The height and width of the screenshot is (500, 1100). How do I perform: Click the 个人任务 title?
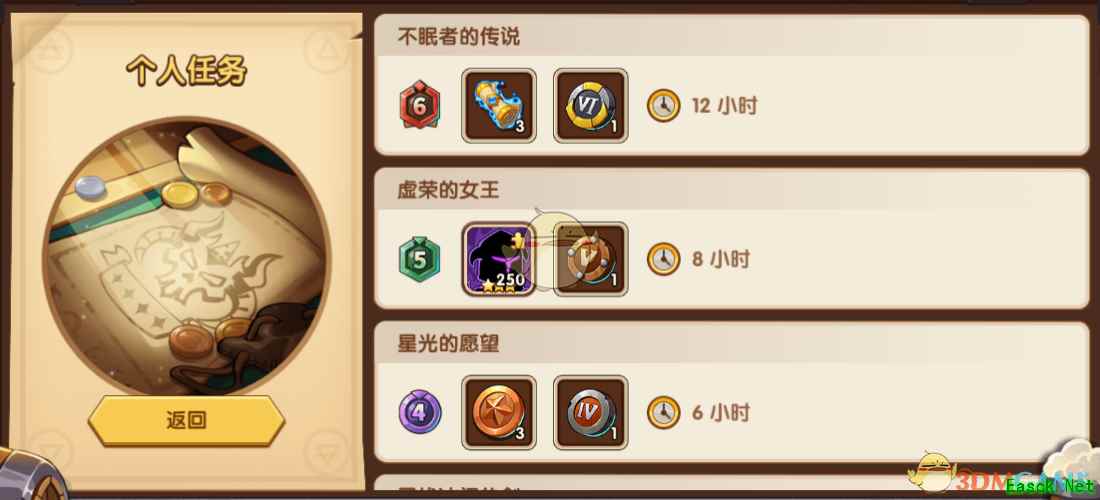point(187,72)
